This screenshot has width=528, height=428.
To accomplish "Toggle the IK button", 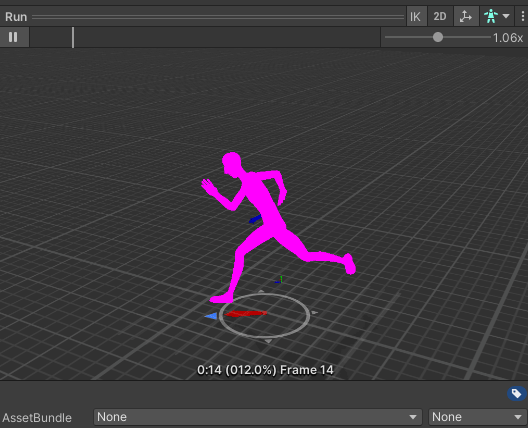I will (x=416, y=16).
